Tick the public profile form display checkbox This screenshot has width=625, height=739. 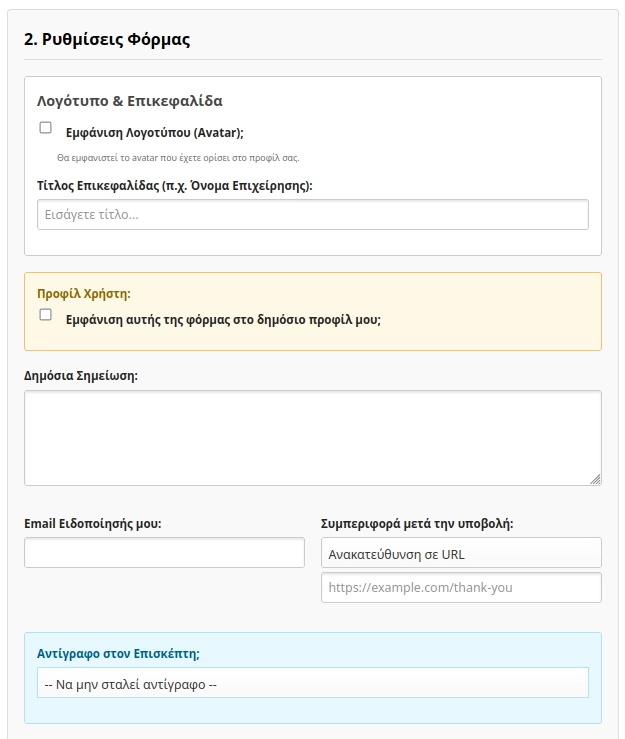45,315
